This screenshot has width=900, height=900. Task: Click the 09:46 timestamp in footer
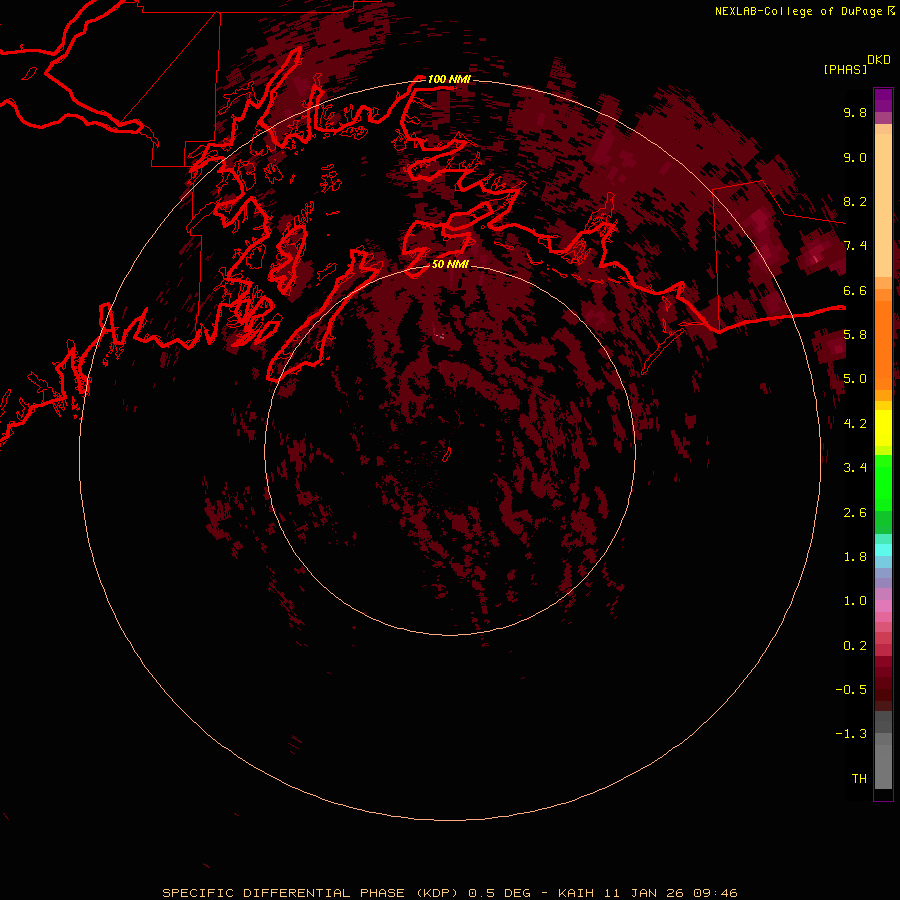(715, 893)
